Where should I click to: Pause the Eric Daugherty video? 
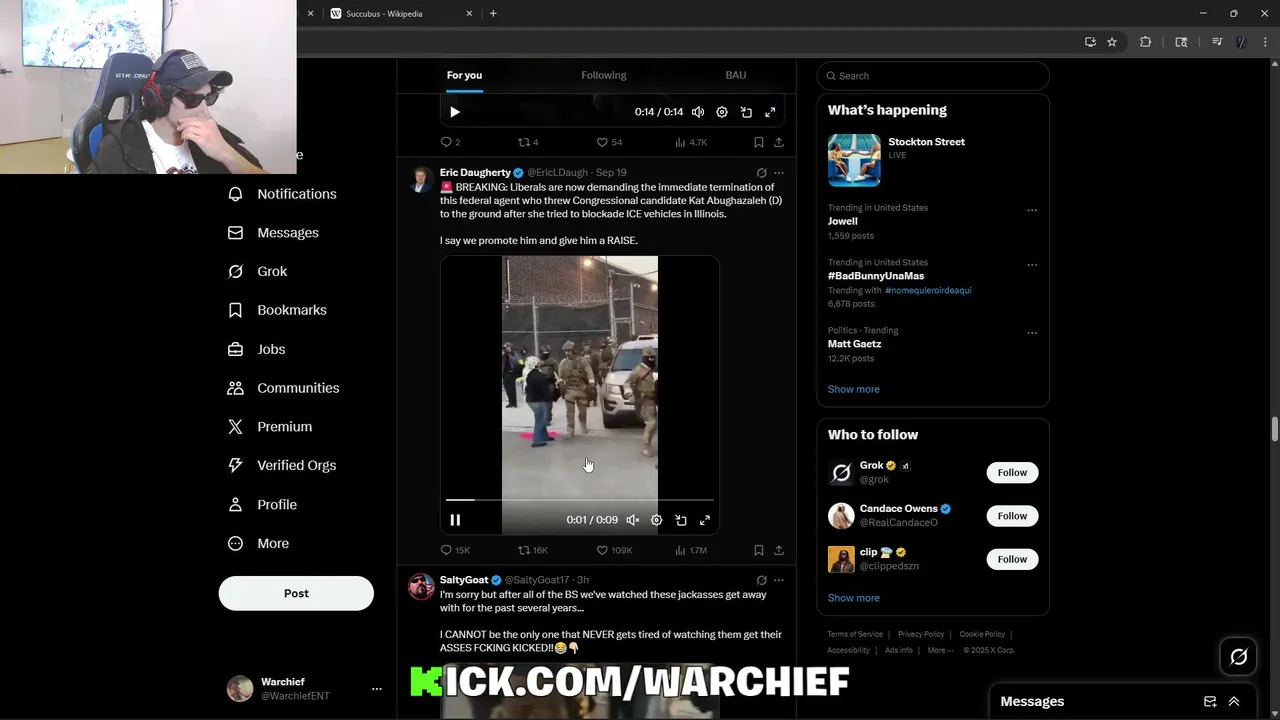pos(455,520)
